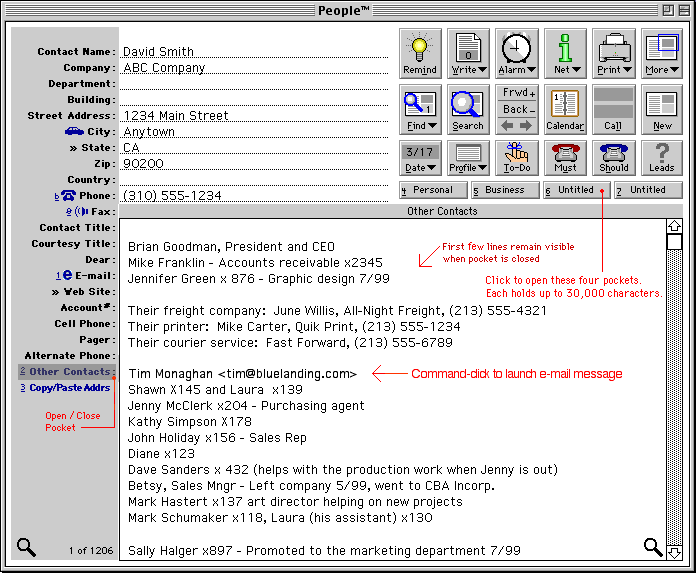
Task: Click the notes scrollbar down arrow
Action: (x=674, y=552)
